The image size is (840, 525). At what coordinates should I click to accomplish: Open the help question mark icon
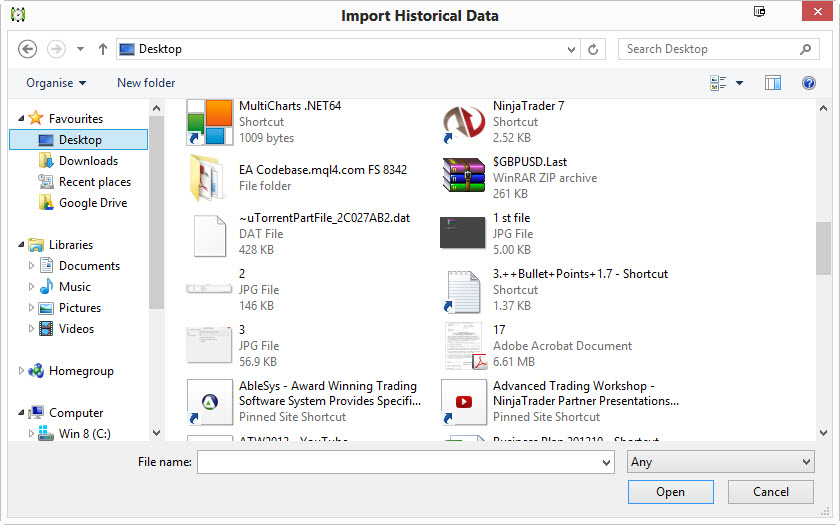point(809,83)
